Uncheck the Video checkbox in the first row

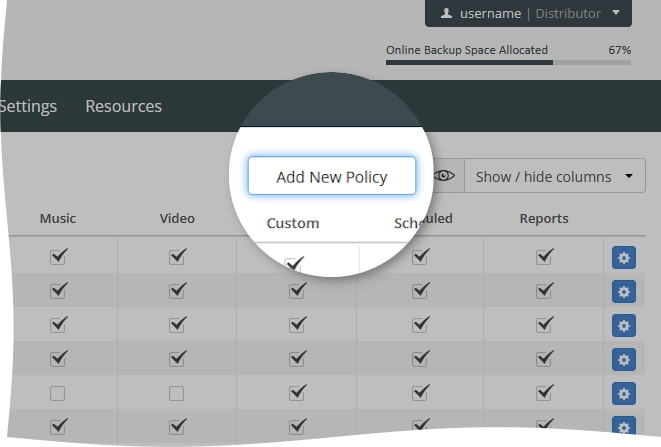[177, 257]
